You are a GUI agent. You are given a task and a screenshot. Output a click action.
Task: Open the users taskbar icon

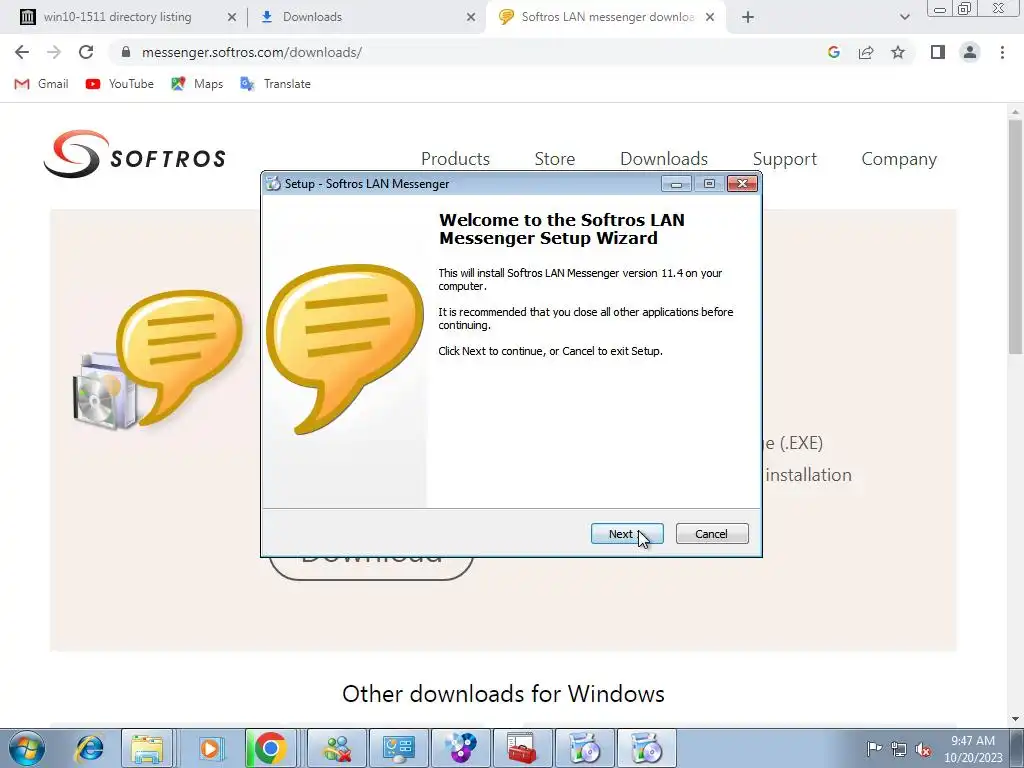pyautogui.click(x=338, y=748)
